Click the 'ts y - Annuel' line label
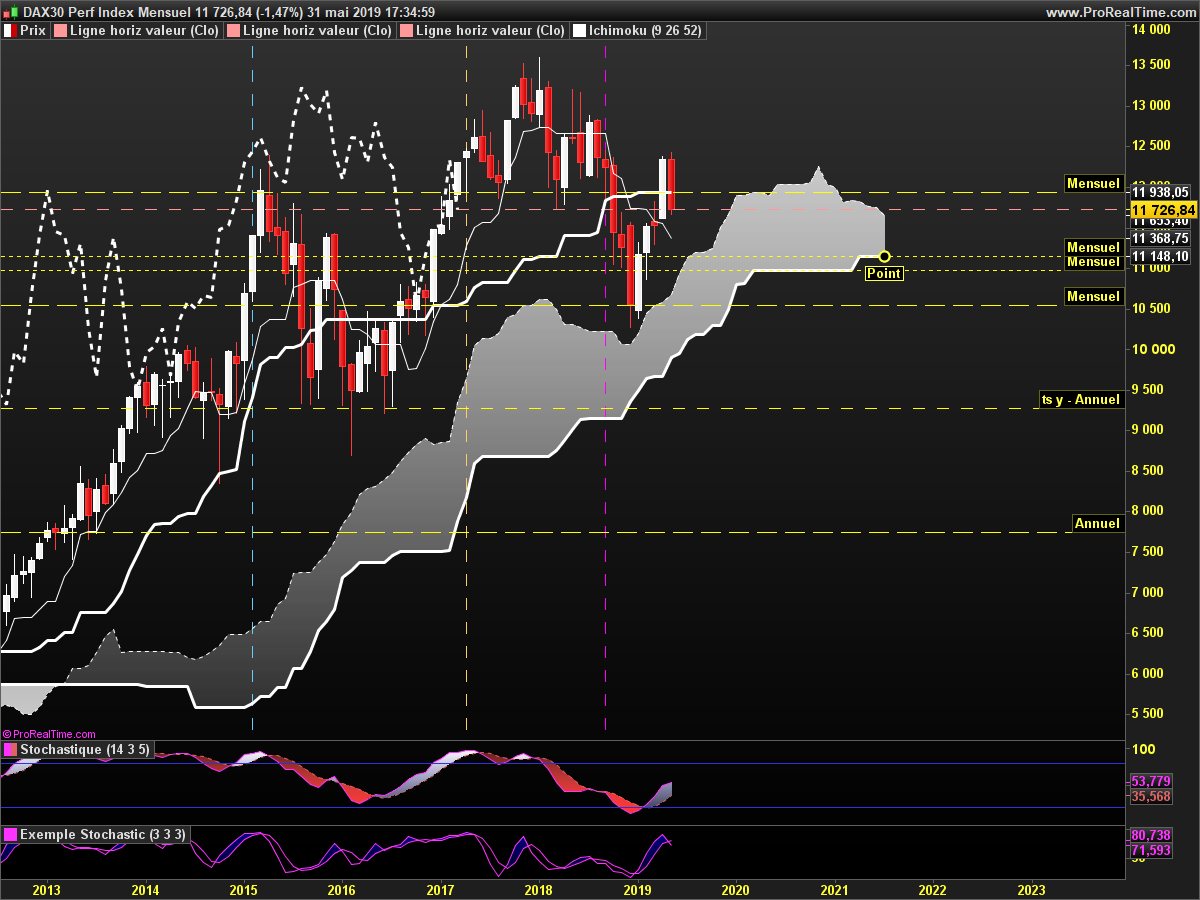Image resolution: width=1200 pixels, height=900 pixels. tap(1080, 400)
